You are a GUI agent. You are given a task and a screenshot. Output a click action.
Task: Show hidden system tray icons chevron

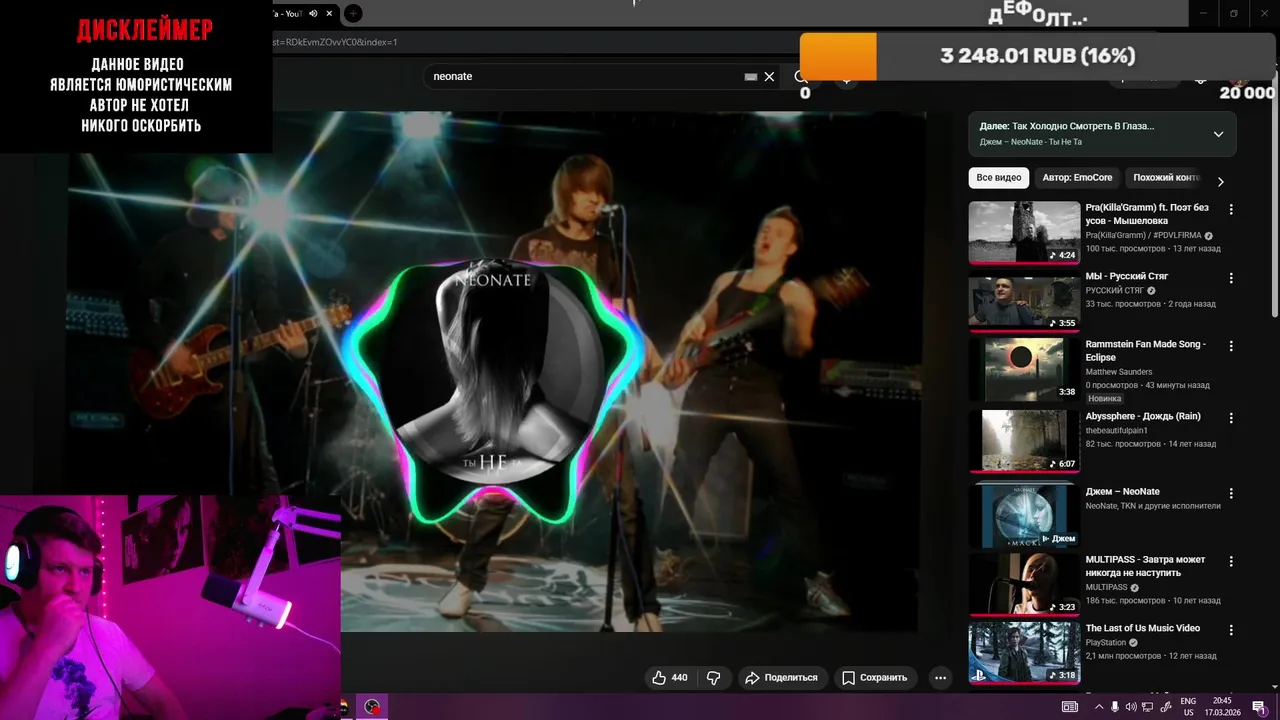click(1098, 706)
